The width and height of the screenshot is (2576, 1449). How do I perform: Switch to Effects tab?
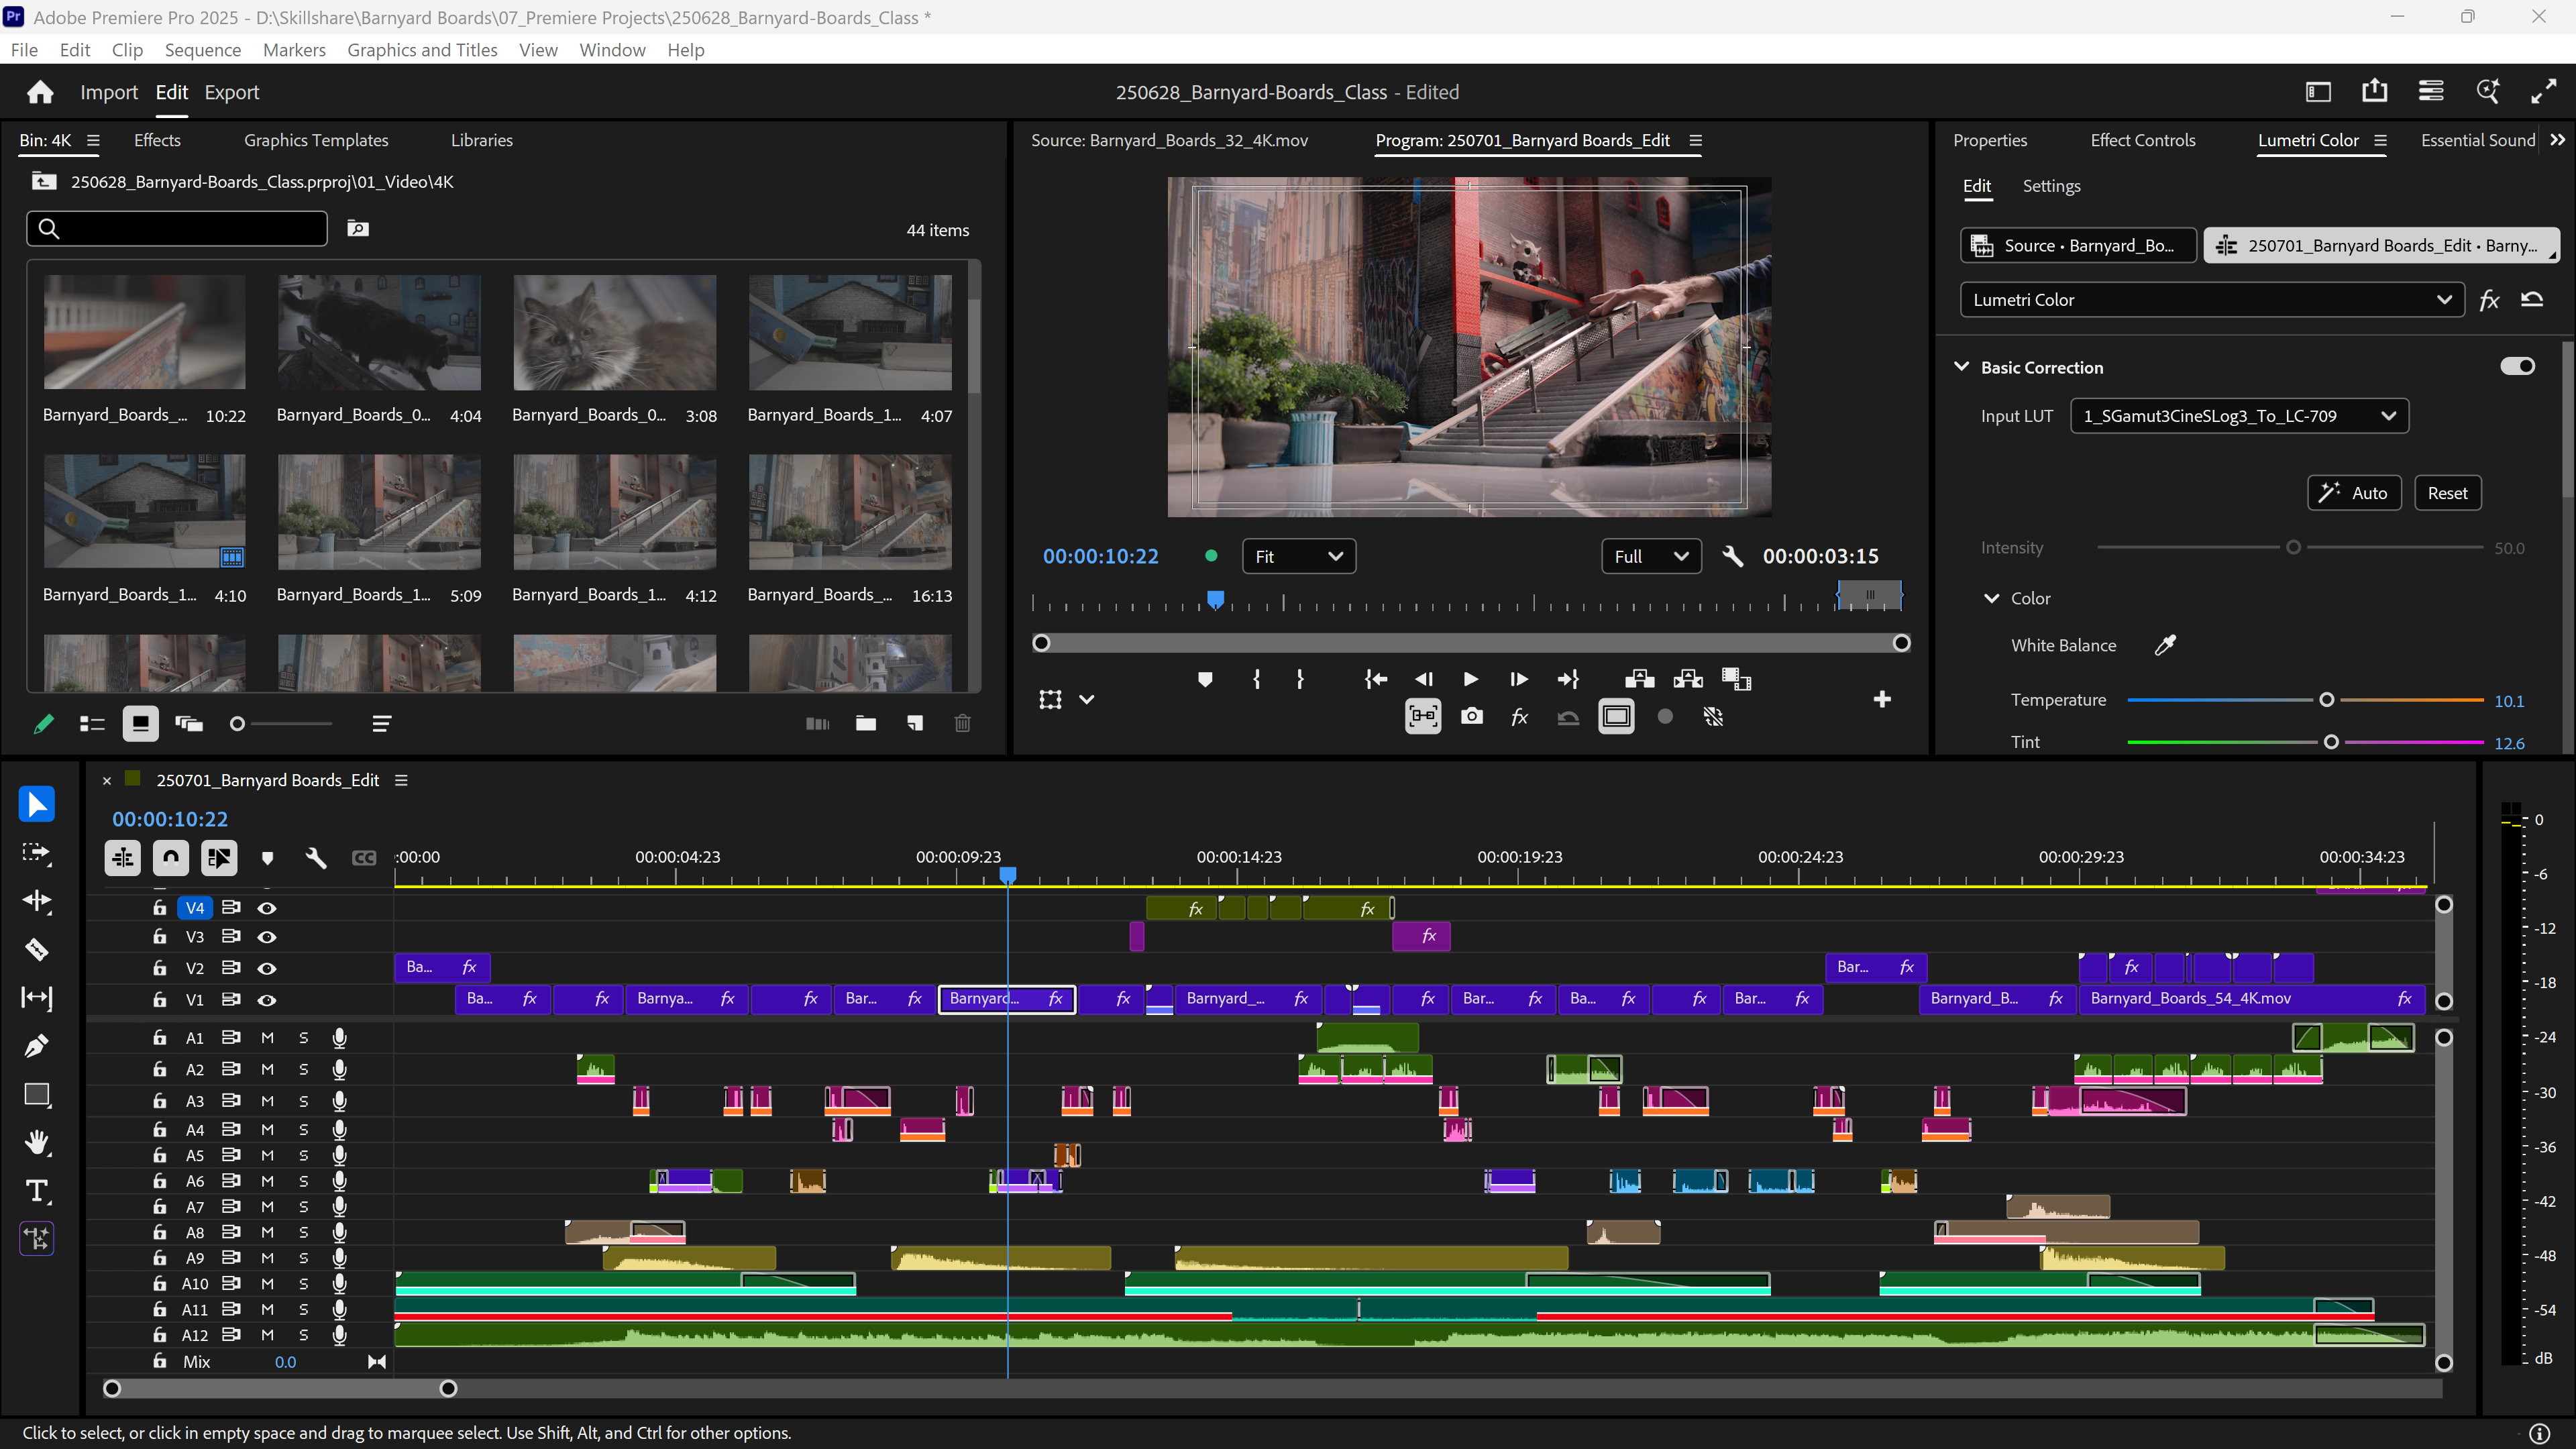(x=157, y=140)
